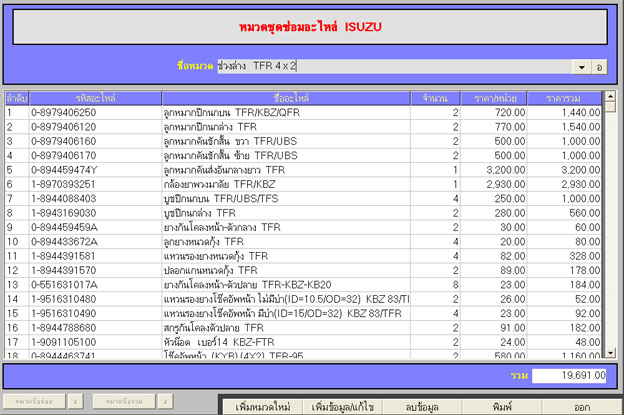The width and height of the screenshot is (624, 415).
Task: Click the table scrollbar down arrow
Action: 610,353
